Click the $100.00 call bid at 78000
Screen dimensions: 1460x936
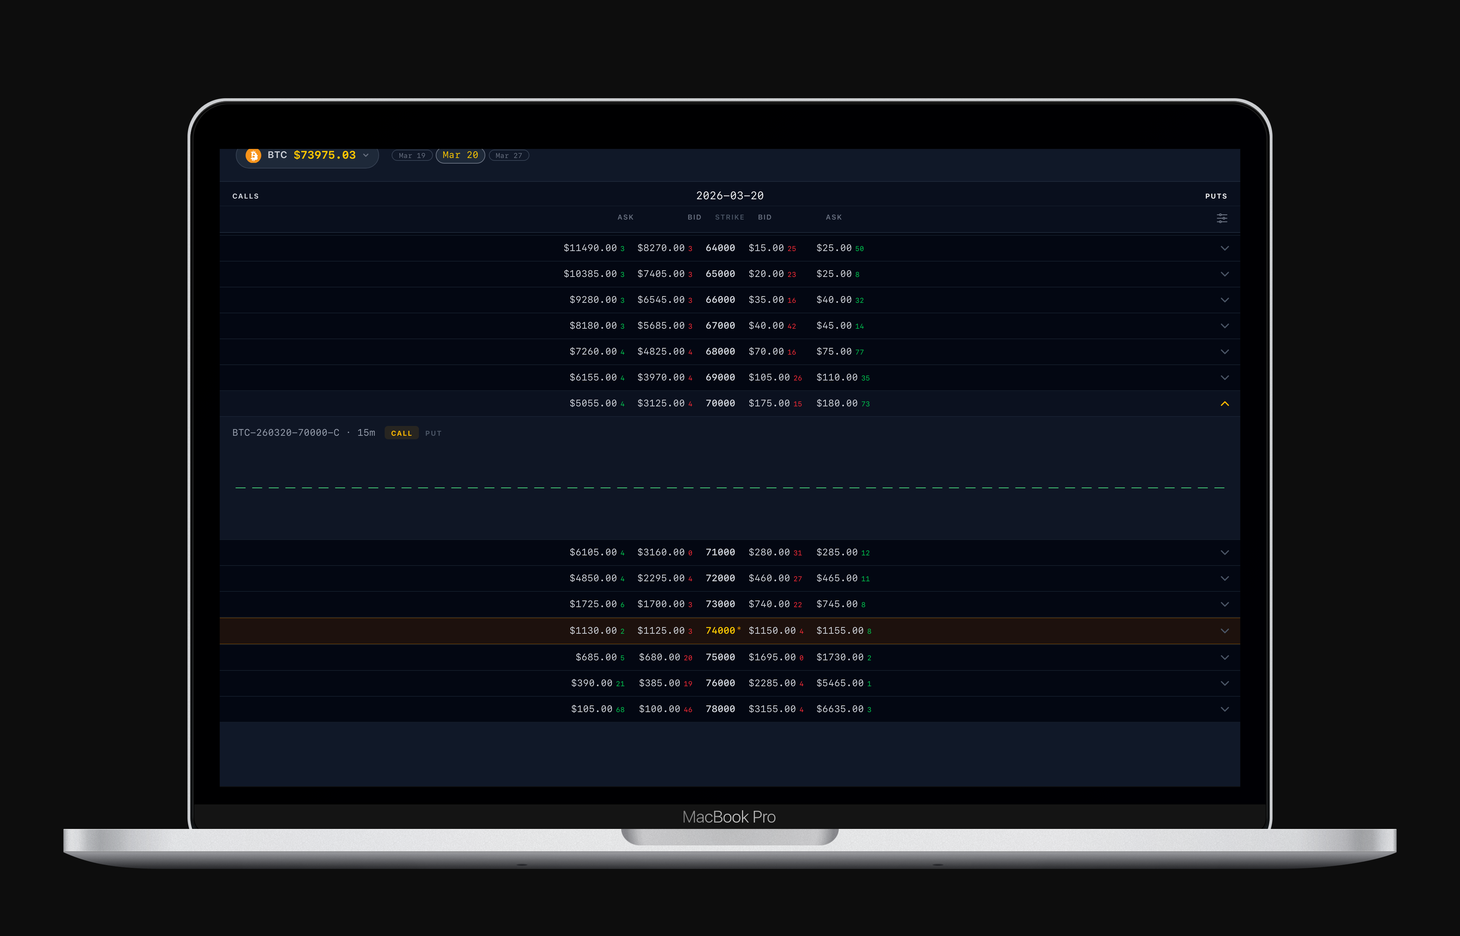pos(659,709)
